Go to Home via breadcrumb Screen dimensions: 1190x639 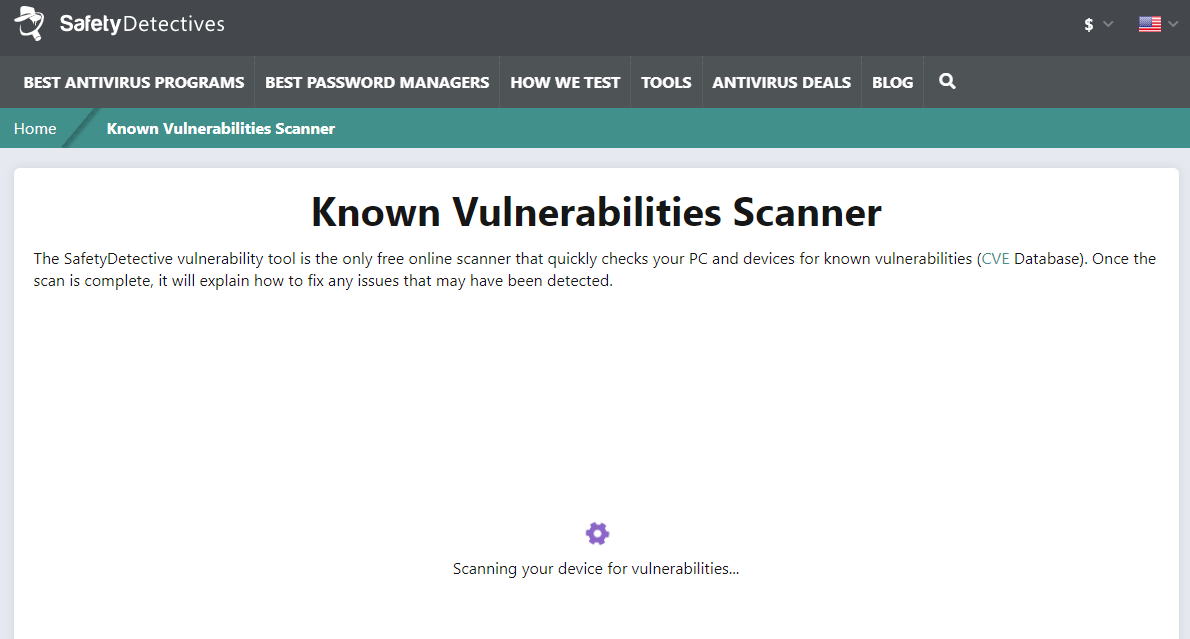(x=35, y=128)
